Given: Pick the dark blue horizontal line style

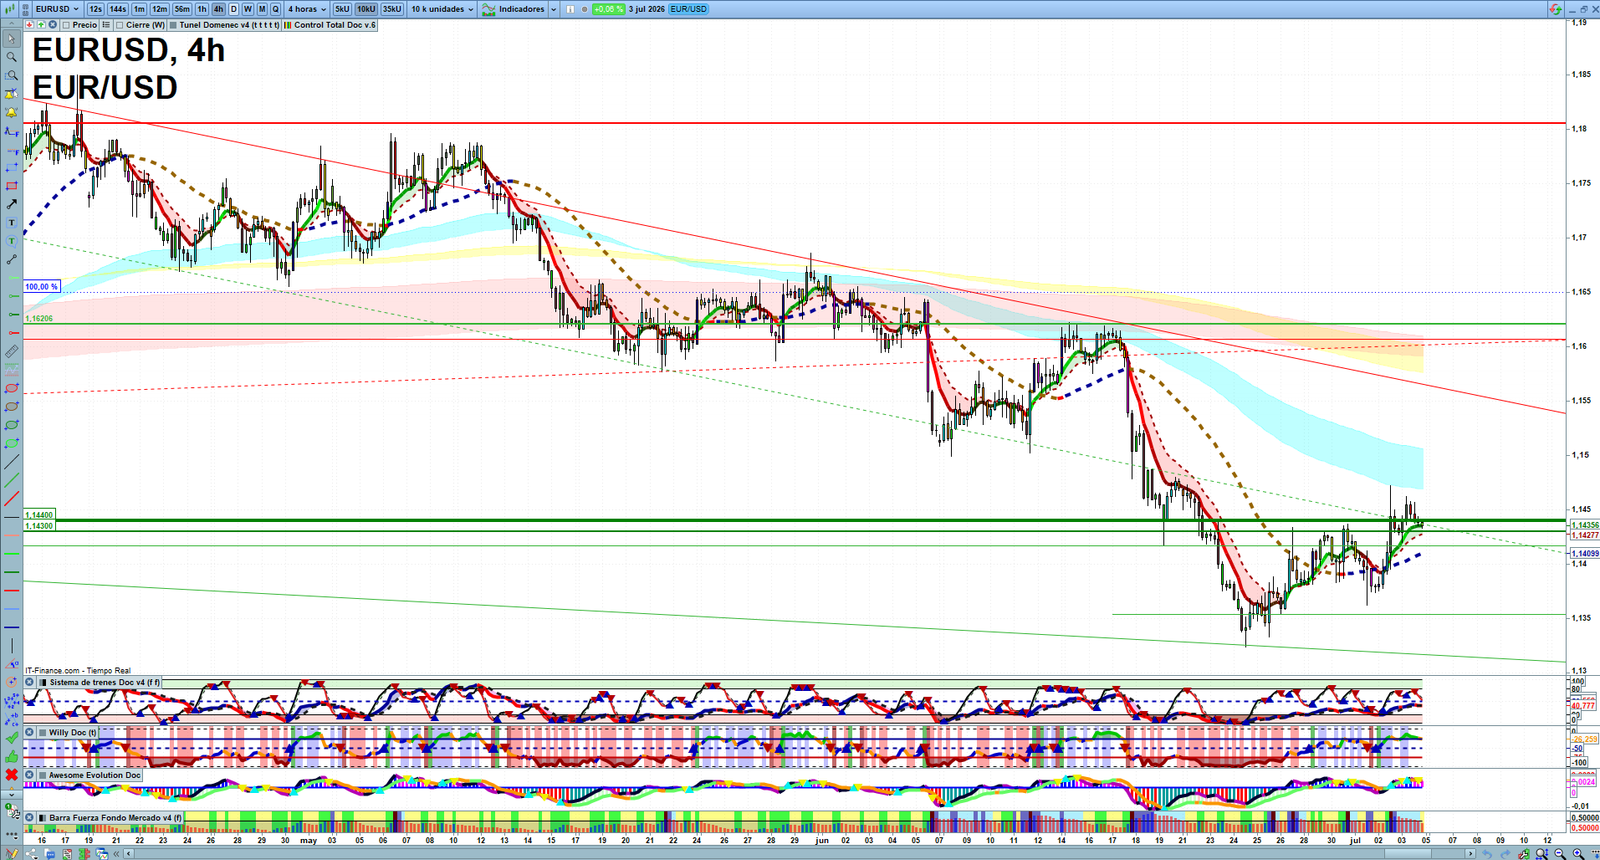Looking at the screenshot, I should click(x=12, y=627).
